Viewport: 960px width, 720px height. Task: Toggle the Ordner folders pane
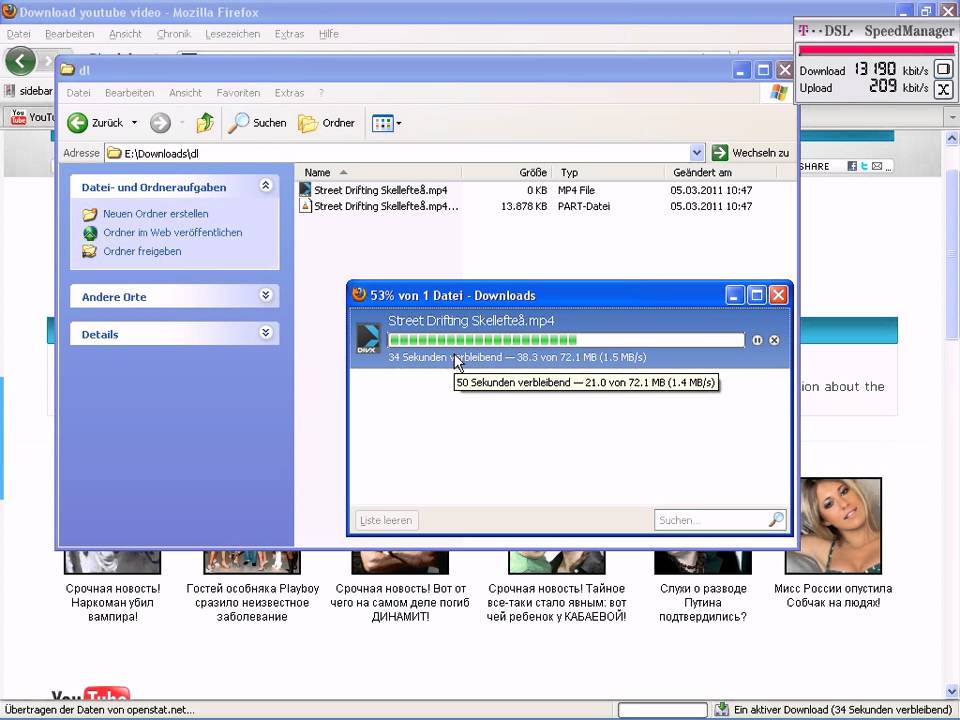(x=327, y=123)
